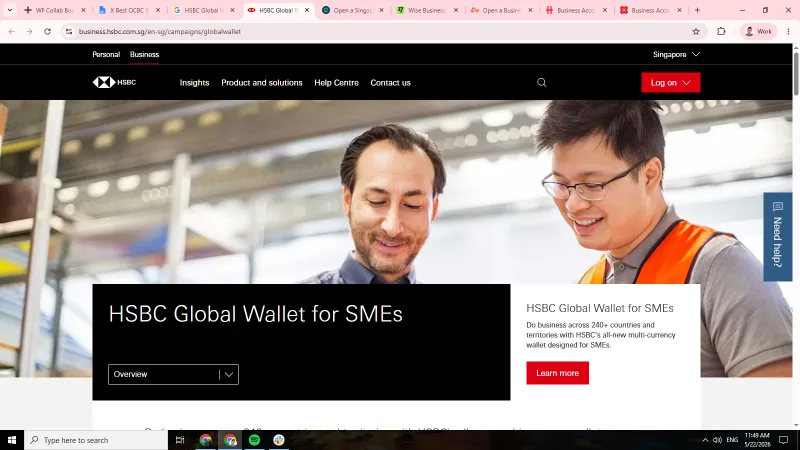Click the ENG language indicator
Viewport: 800px width, 450px height.
pyautogui.click(x=732, y=440)
